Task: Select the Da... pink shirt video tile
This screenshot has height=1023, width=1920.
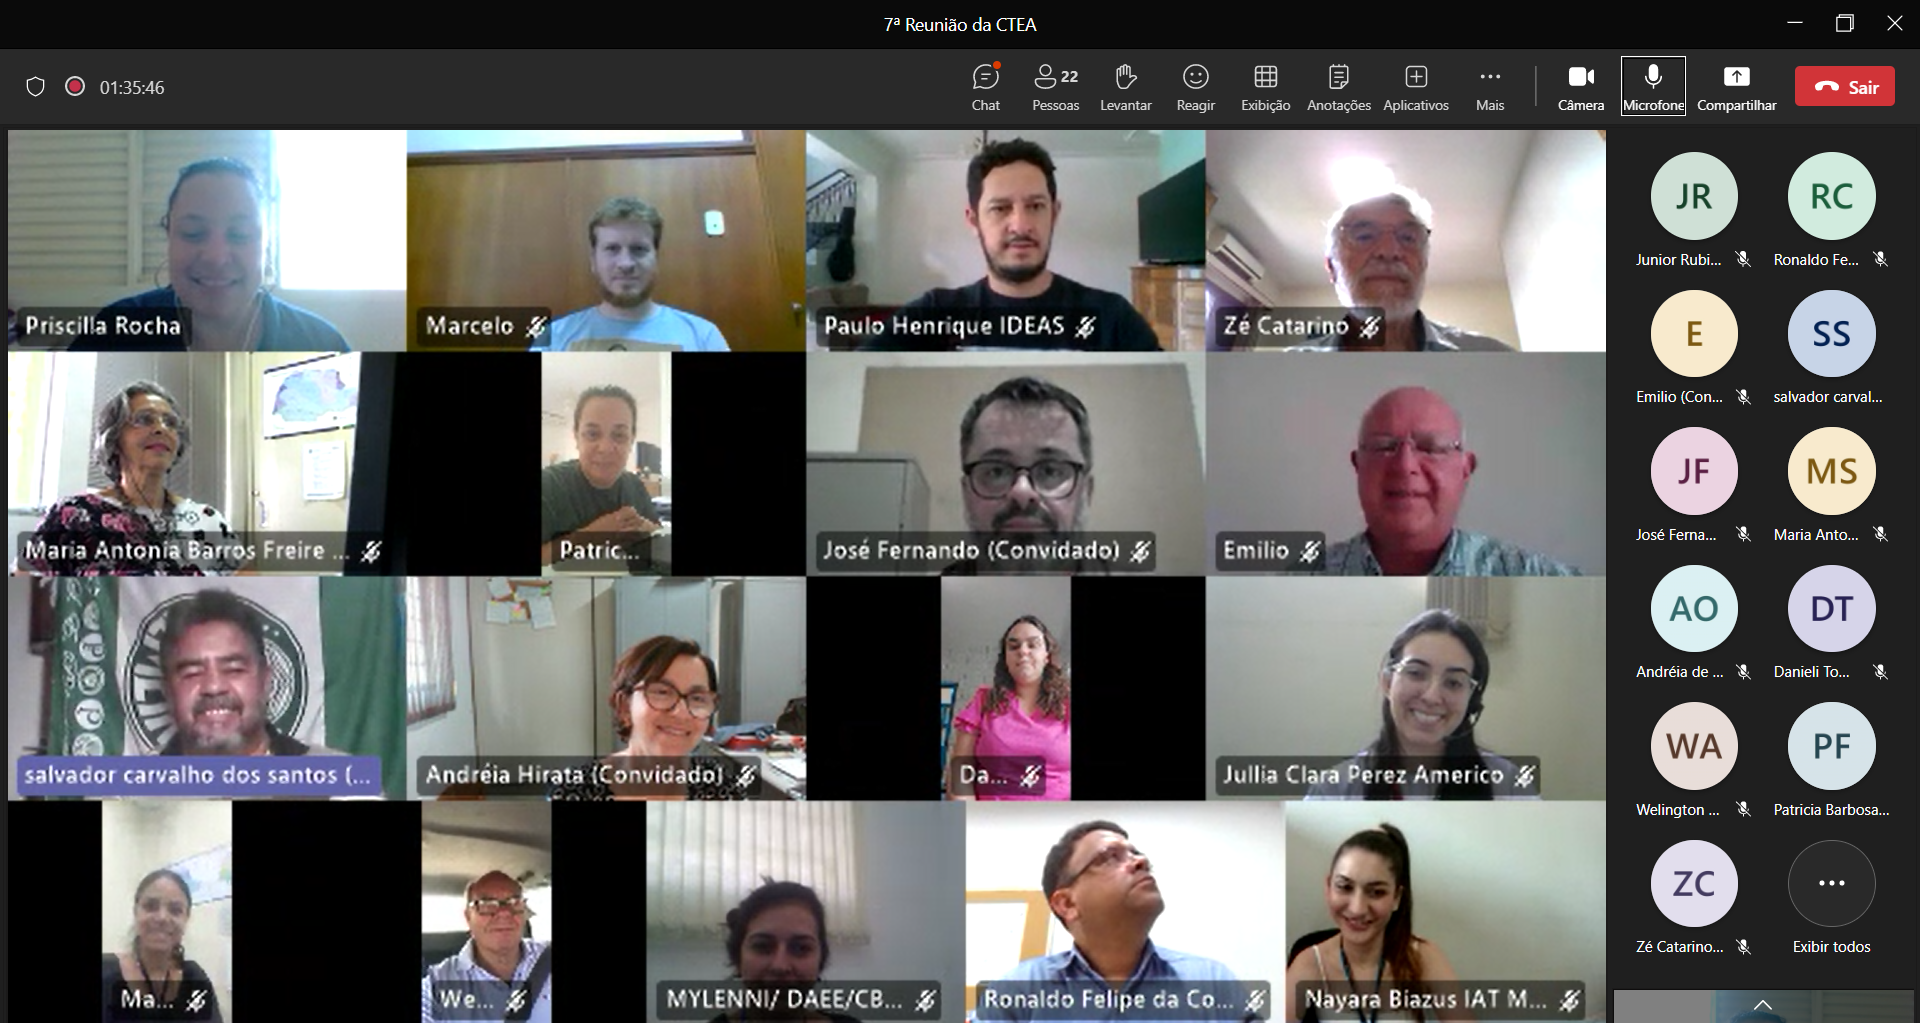Action: 1006,688
